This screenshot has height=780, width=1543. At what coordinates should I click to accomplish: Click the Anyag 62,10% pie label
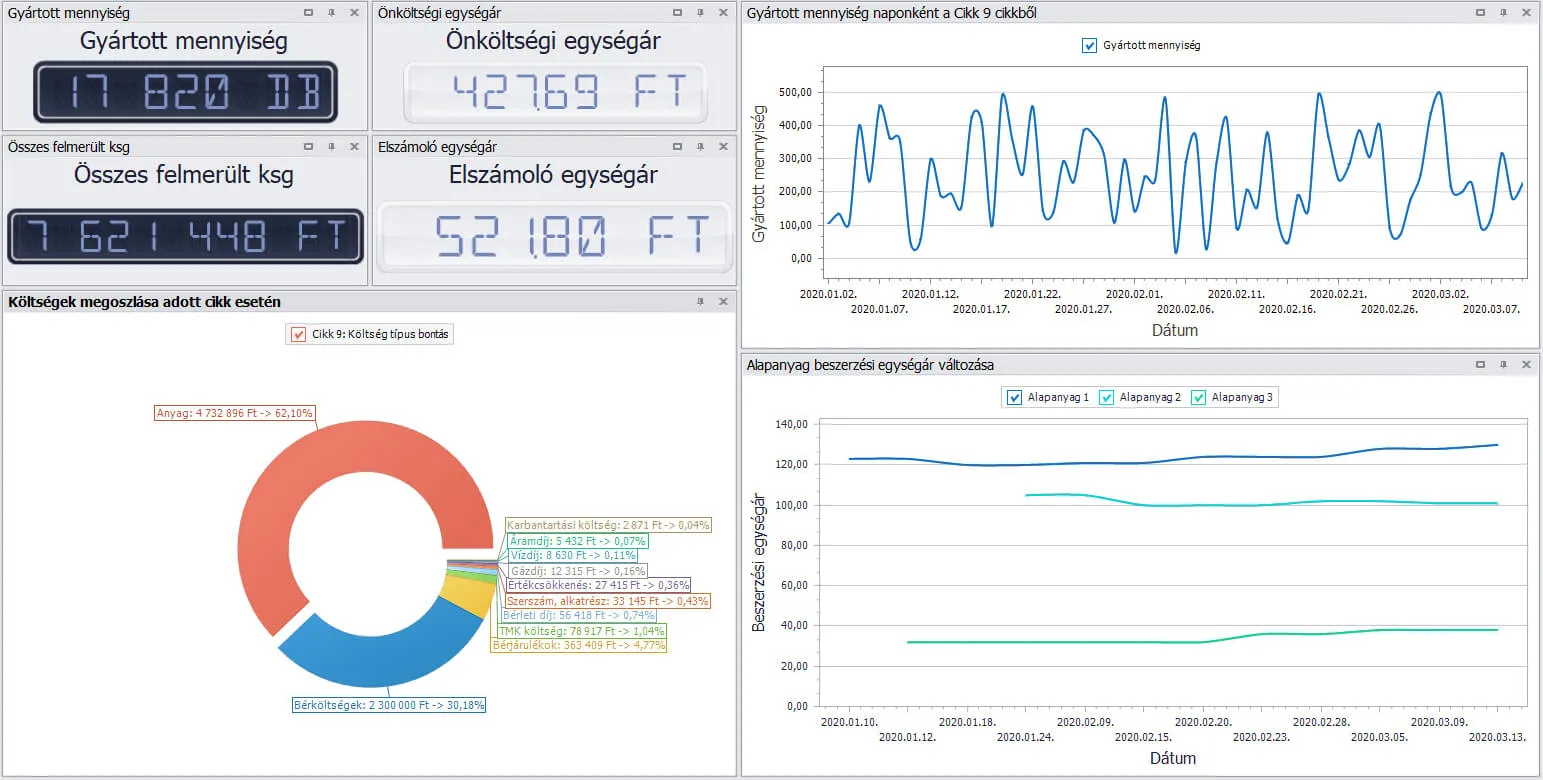click(x=235, y=413)
